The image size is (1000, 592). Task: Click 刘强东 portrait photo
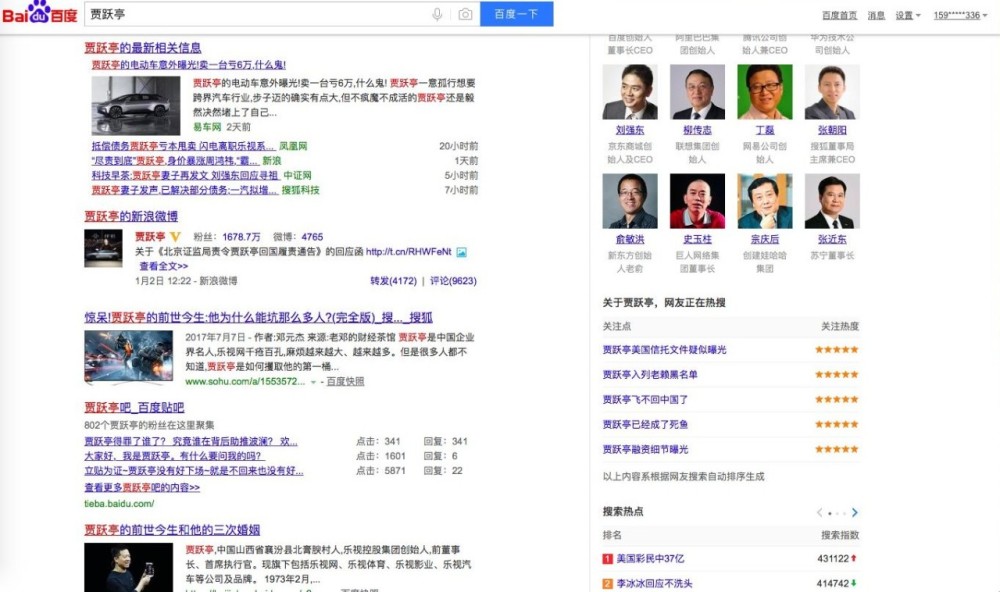629,92
